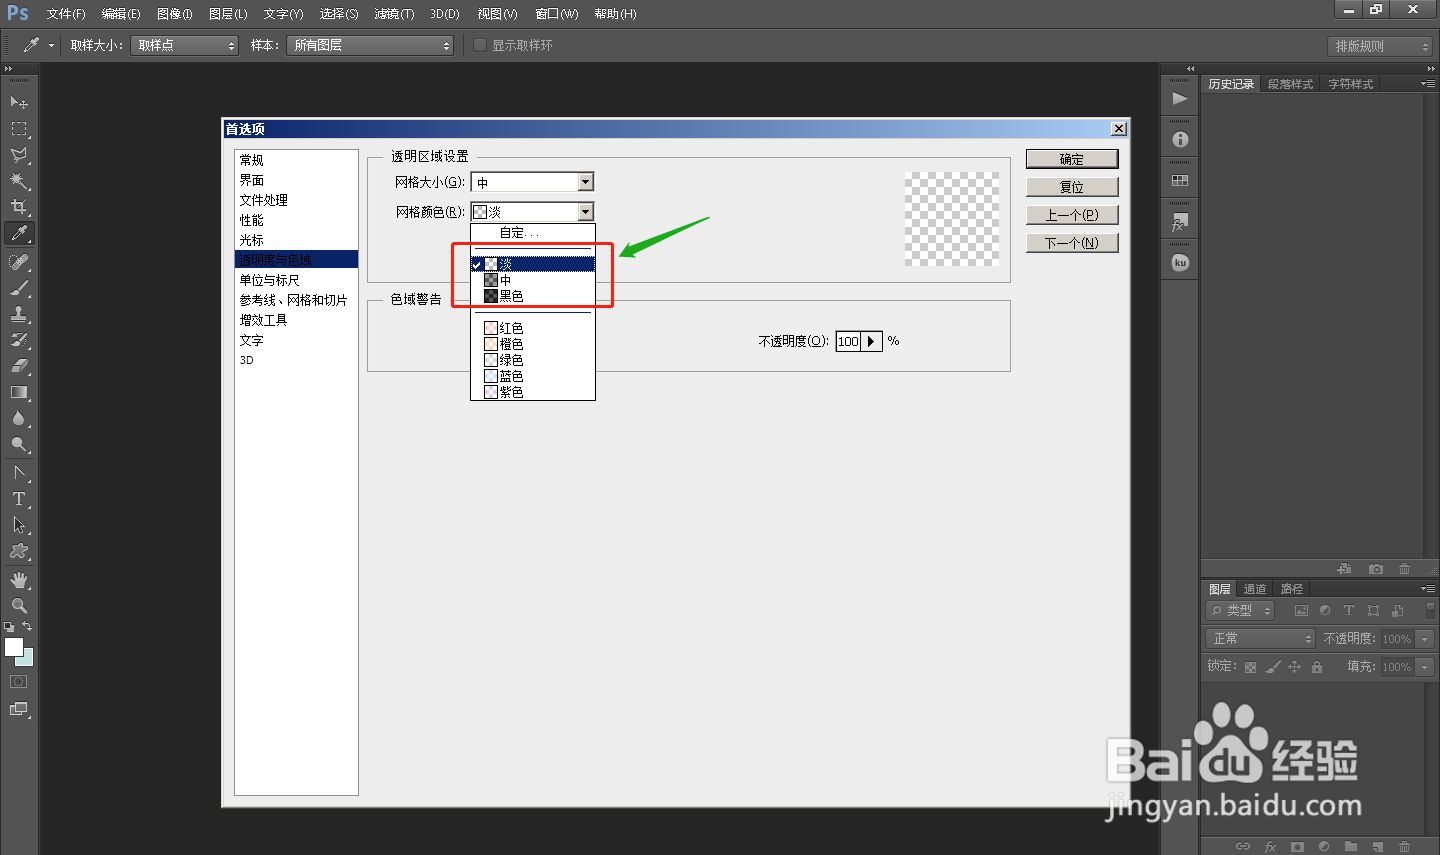Image resolution: width=1440 pixels, height=855 pixels.
Task: Select the Hand tool
Action: pos(19,580)
